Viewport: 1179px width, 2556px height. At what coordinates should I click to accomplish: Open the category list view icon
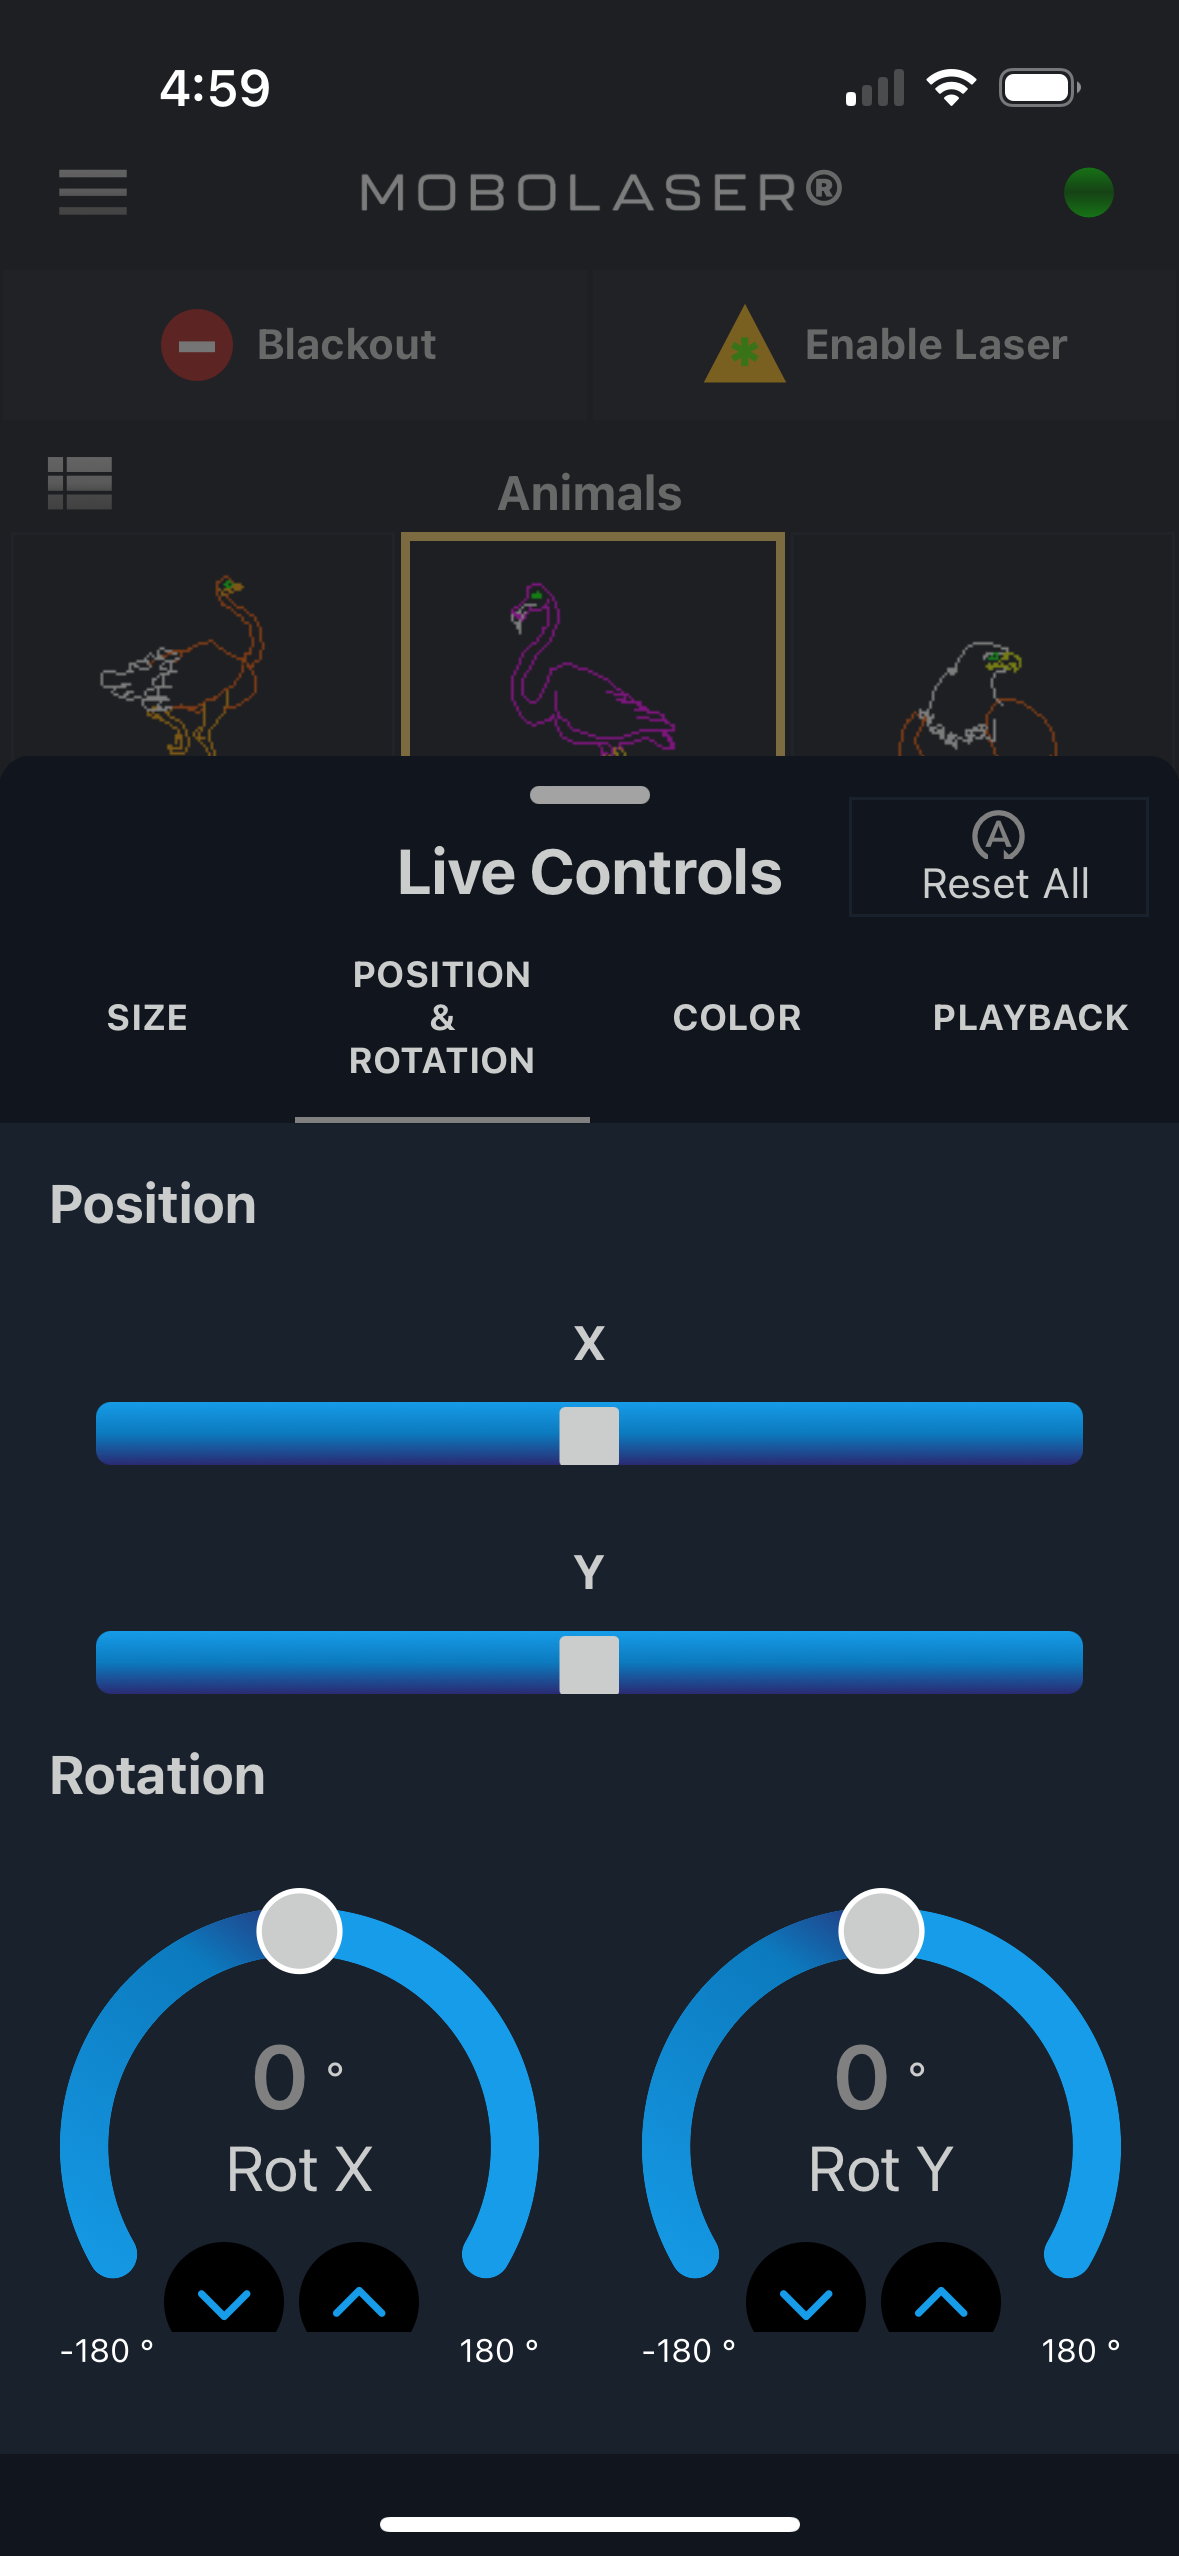click(x=80, y=484)
